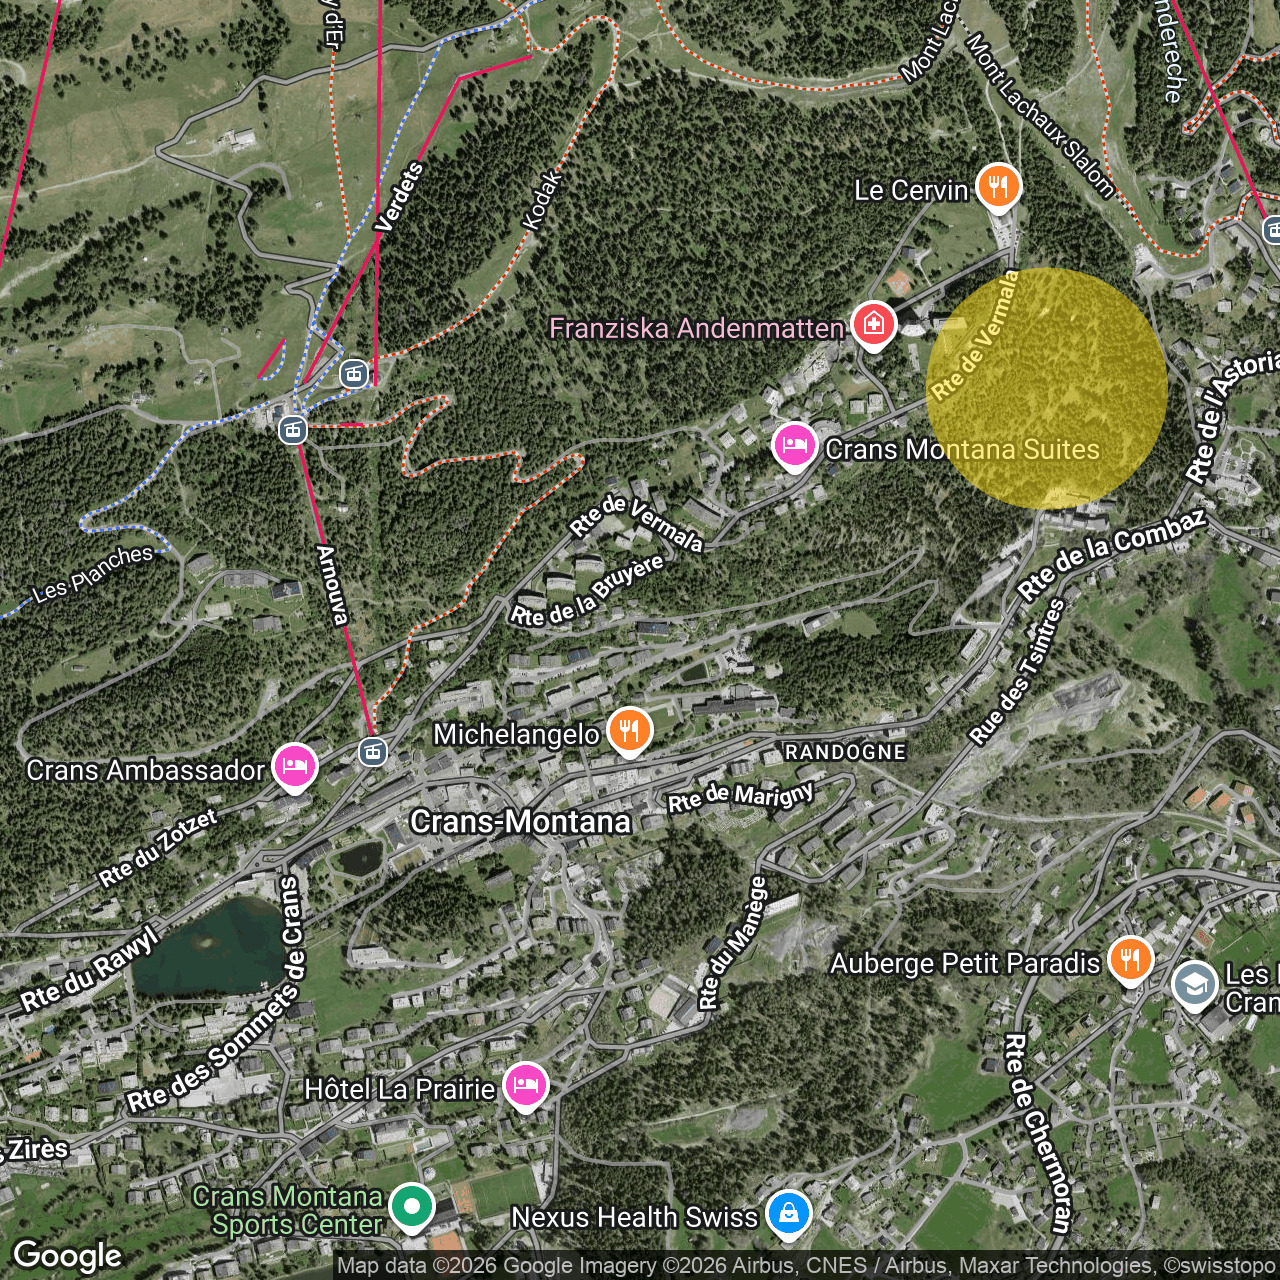Viewport: 1280px width, 1280px height.
Task: Open the Crans Montana Suites hotel pin
Action: tap(794, 446)
